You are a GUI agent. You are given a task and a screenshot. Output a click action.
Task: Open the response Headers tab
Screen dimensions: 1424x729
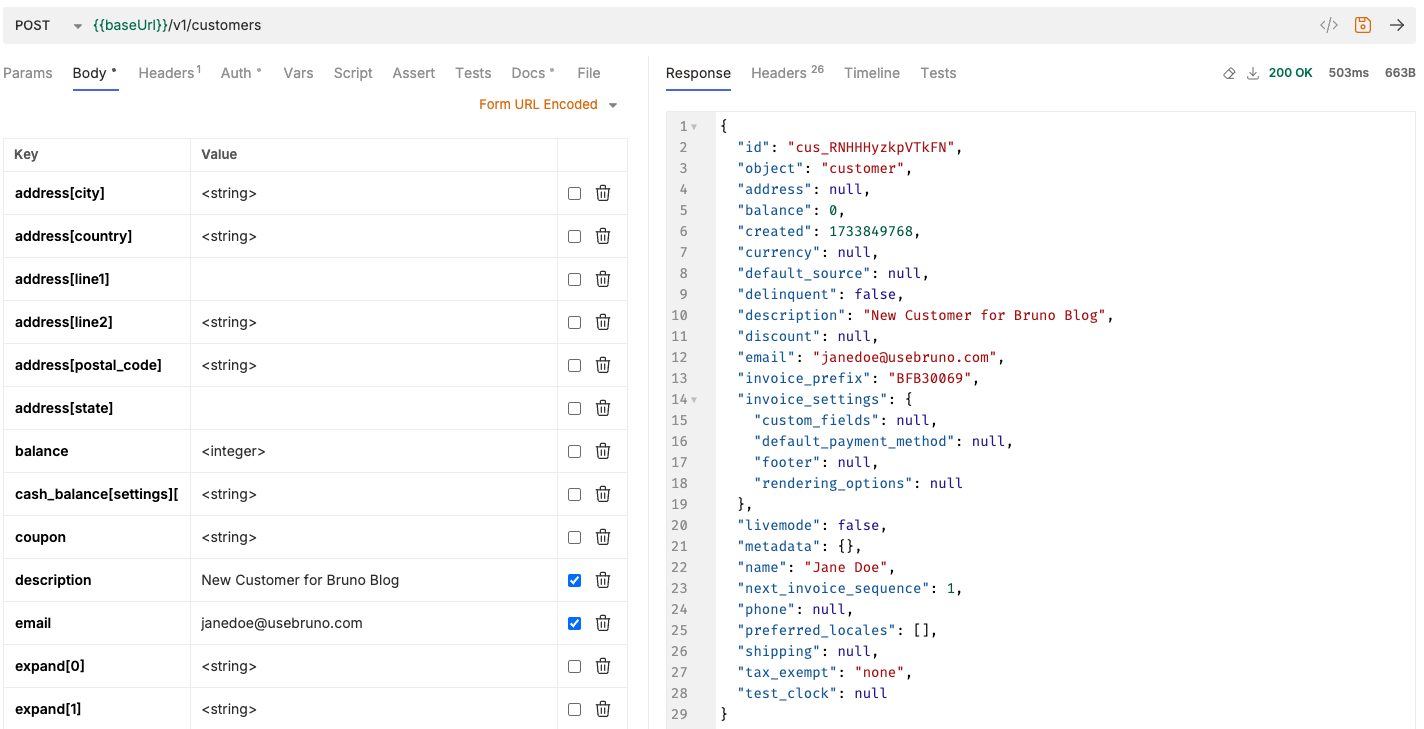787,73
